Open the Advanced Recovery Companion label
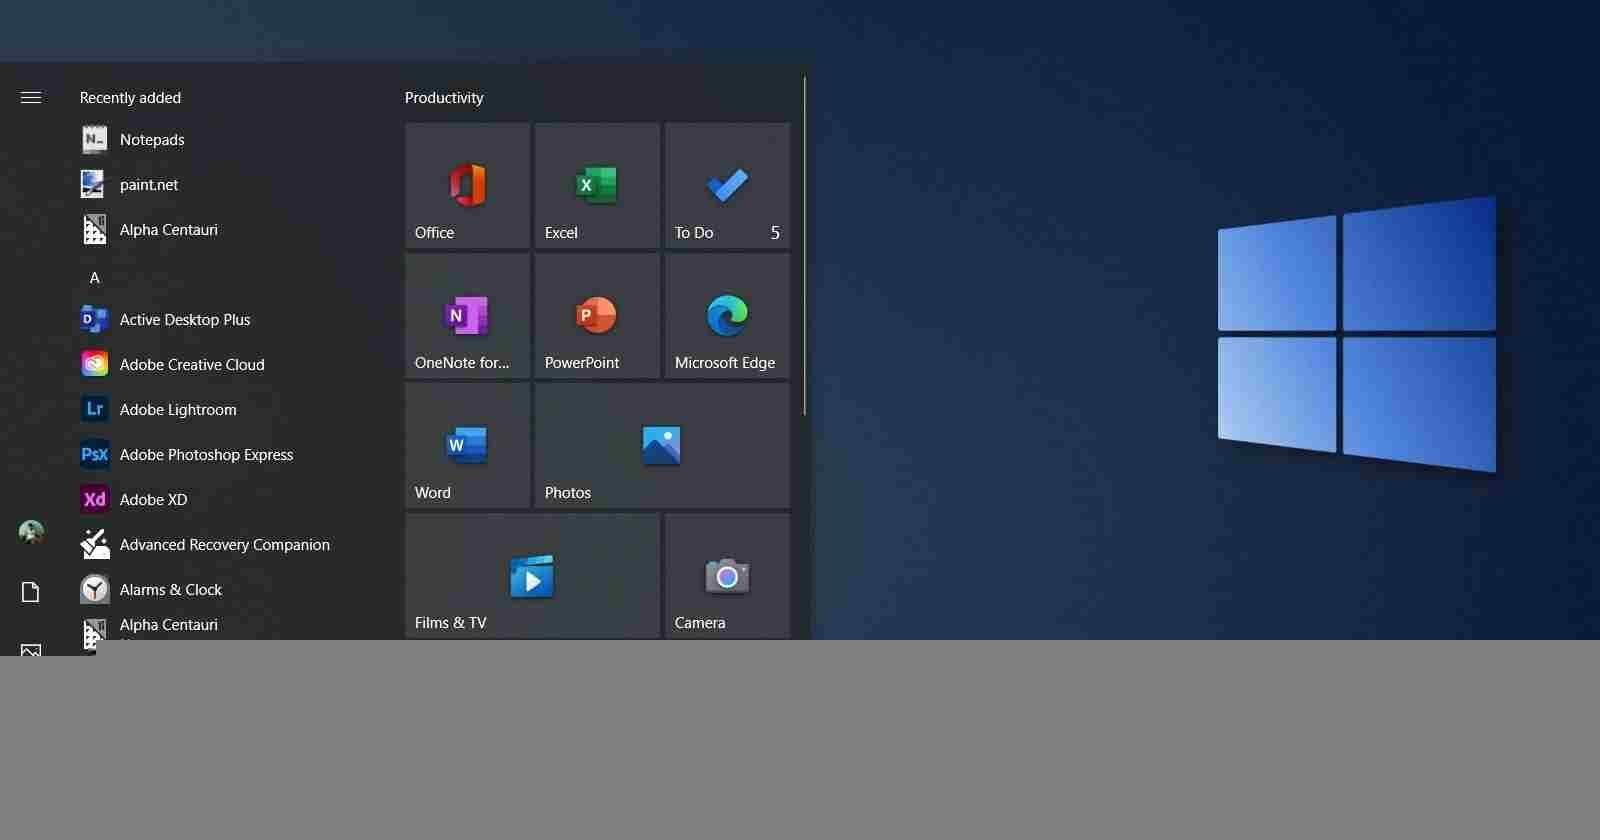The width and height of the screenshot is (1600, 840). click(225, 544)
